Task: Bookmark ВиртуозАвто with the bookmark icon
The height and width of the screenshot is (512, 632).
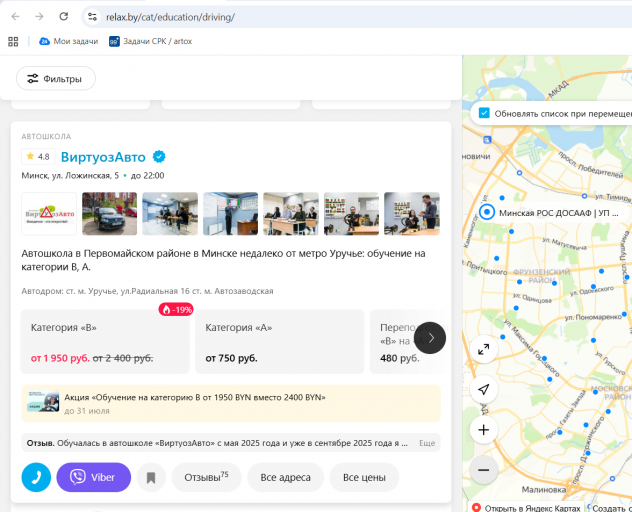Action: tap(151, 478)
